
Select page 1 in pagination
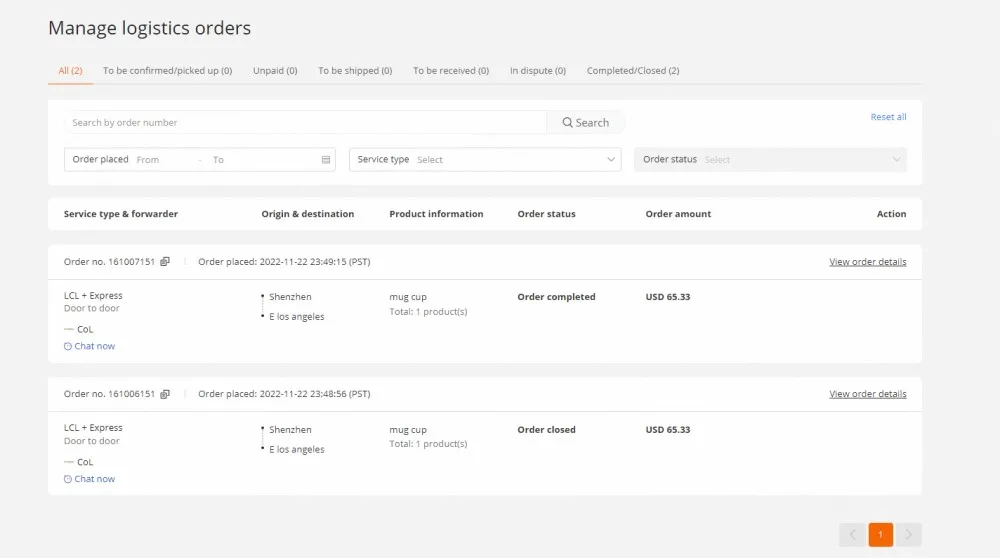880,535
